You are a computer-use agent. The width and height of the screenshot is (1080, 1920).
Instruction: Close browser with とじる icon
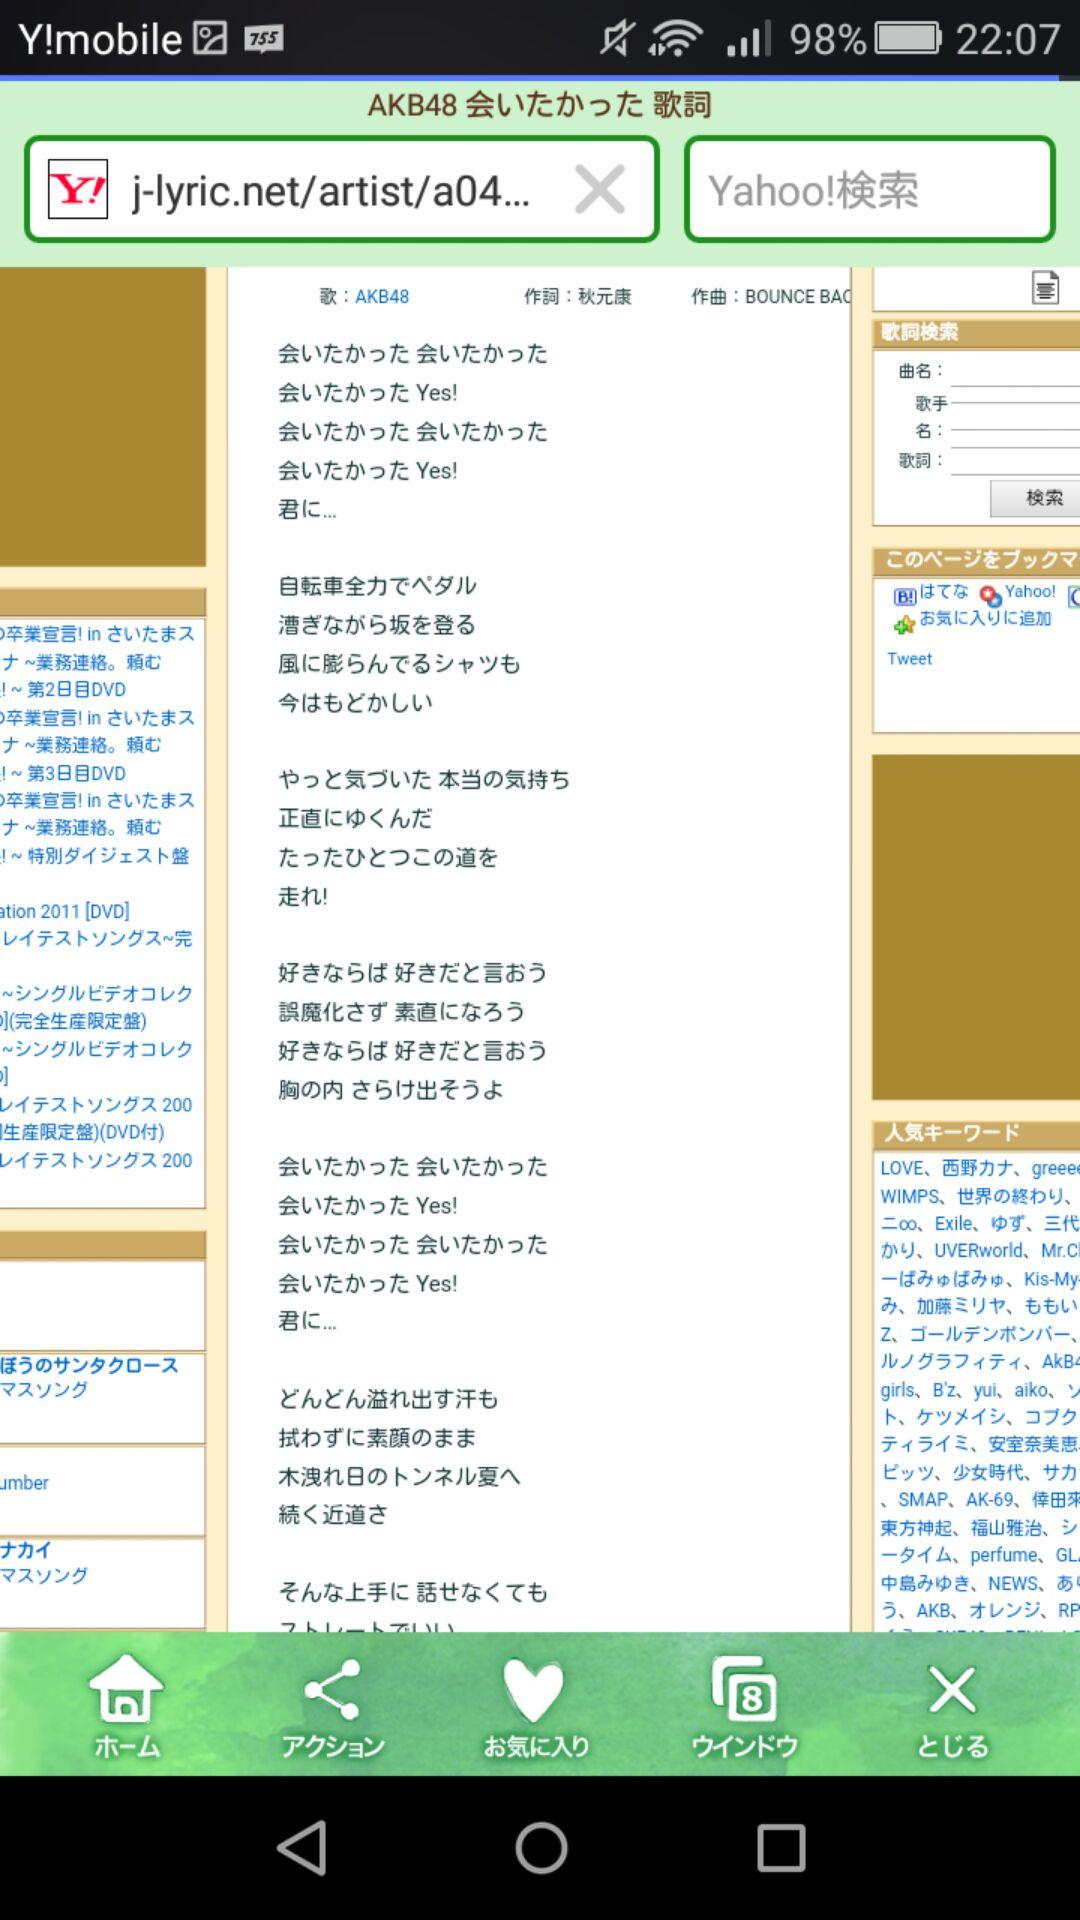952,1705
